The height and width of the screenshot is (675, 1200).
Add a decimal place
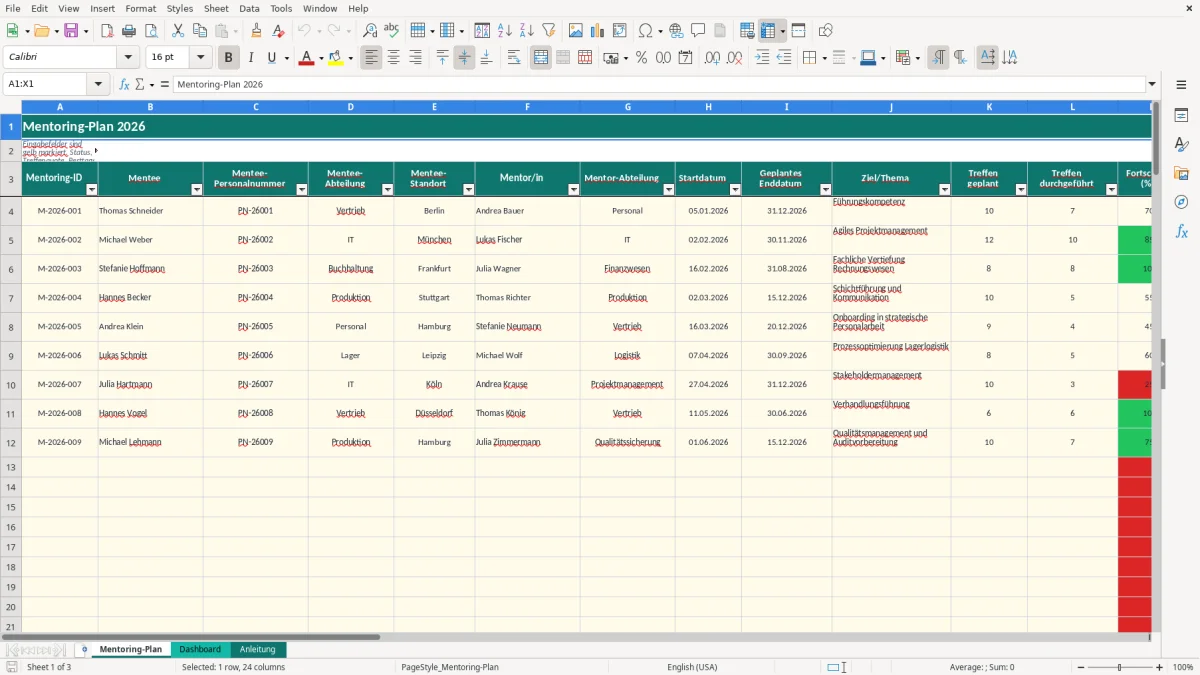click(712, 58)
